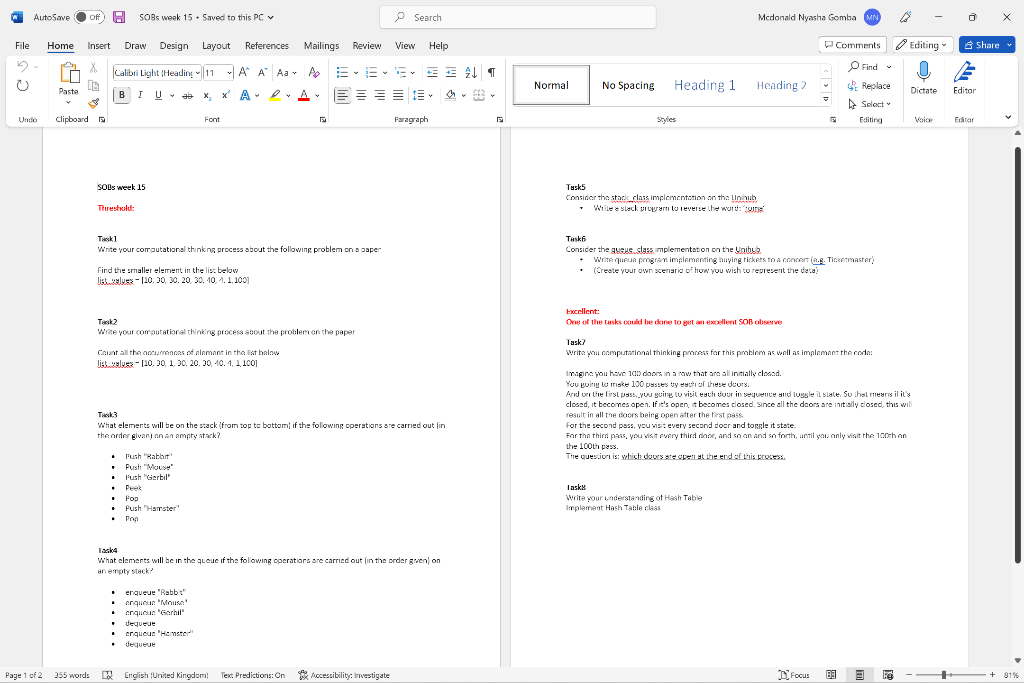Align paragraph to the right
This screenshot has width=1024, height=683.
(x=379, y=95)
